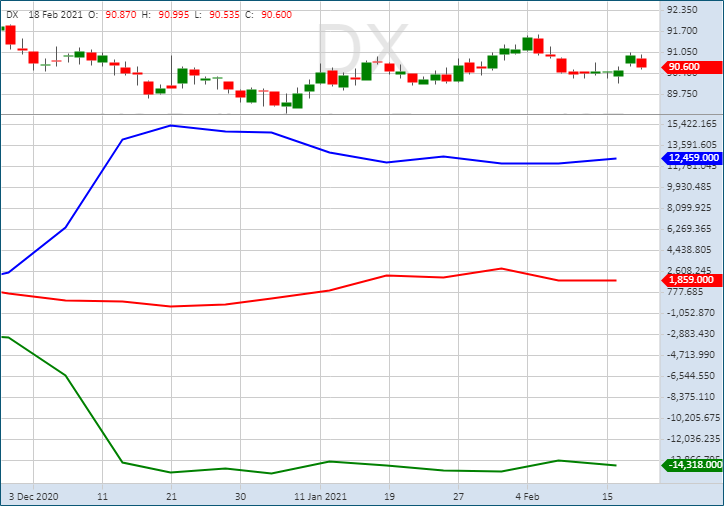Click the 89.750 price axis label
This screenshot has width=724, height=506.
(x=682, y=94)
